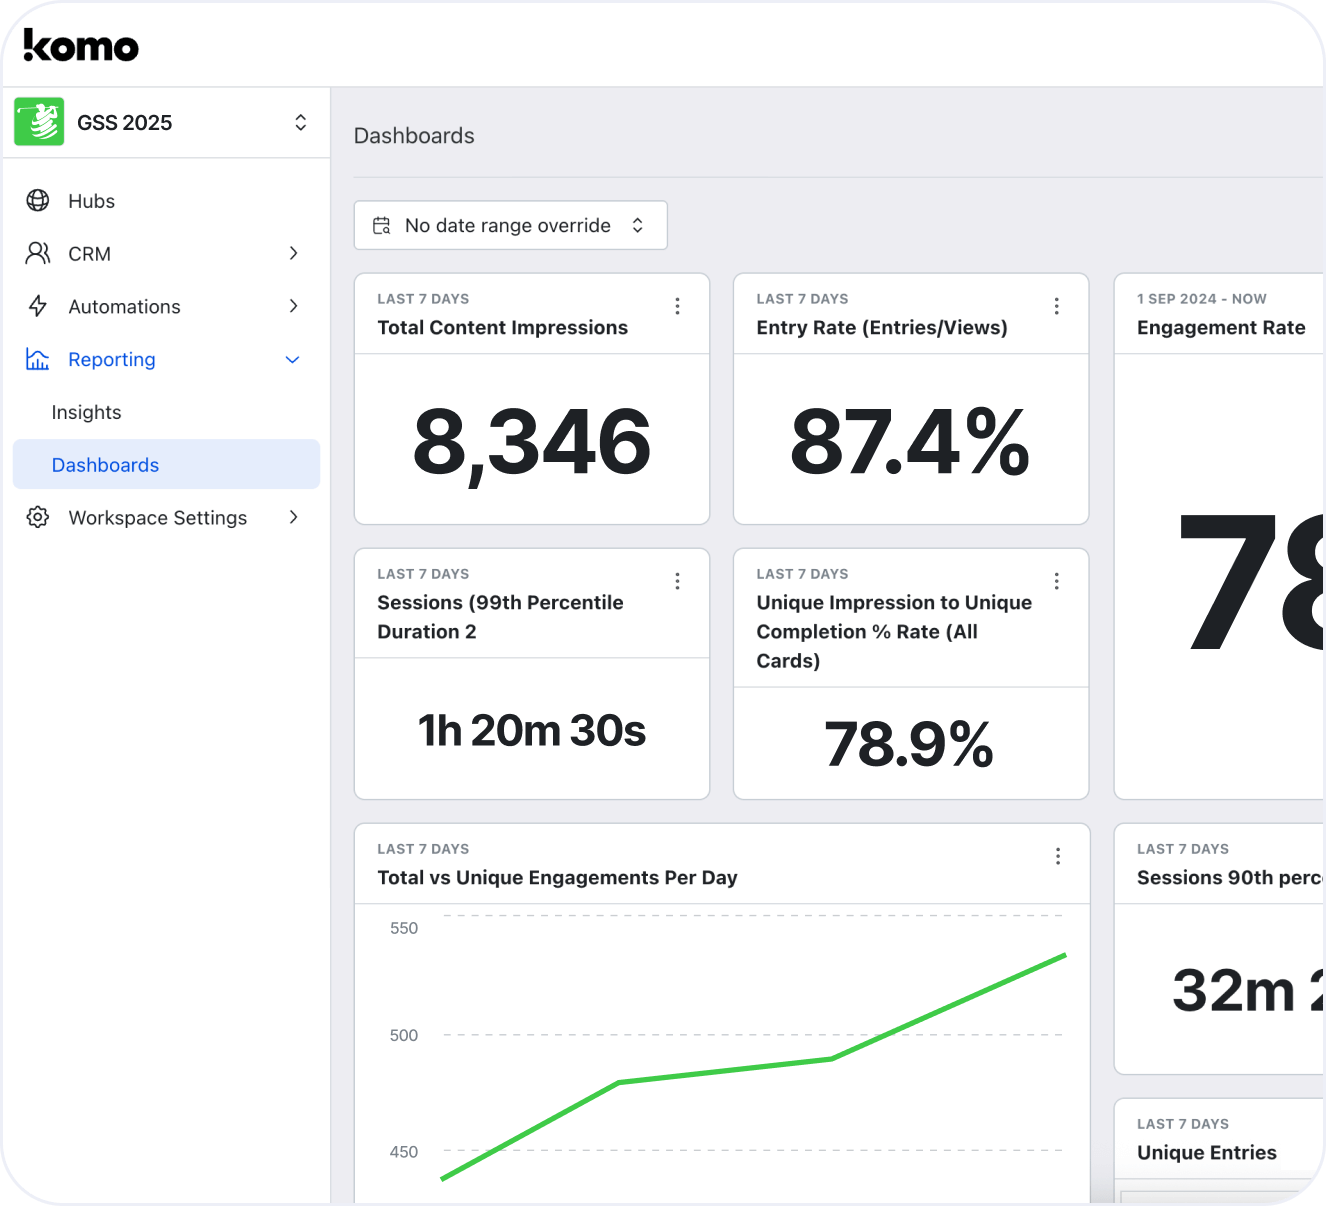Click the Hubs globe icon
This screenshot has height=1206, width=1326.
click(38, 201)
